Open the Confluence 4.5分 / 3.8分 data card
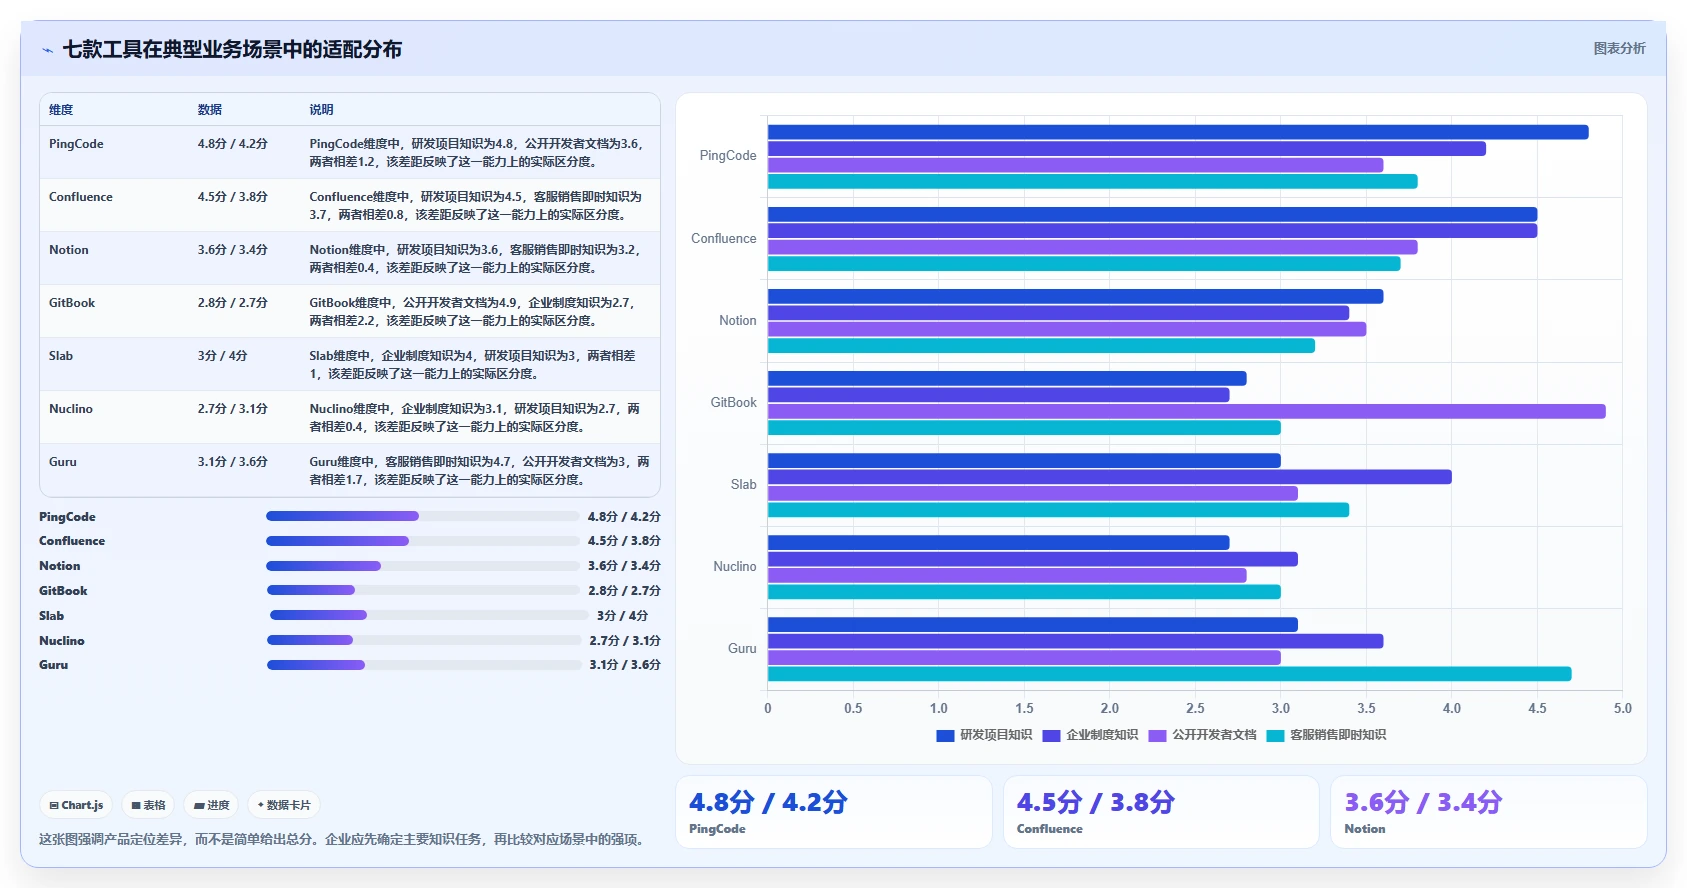1687x888 pixels. (1161, 812)
